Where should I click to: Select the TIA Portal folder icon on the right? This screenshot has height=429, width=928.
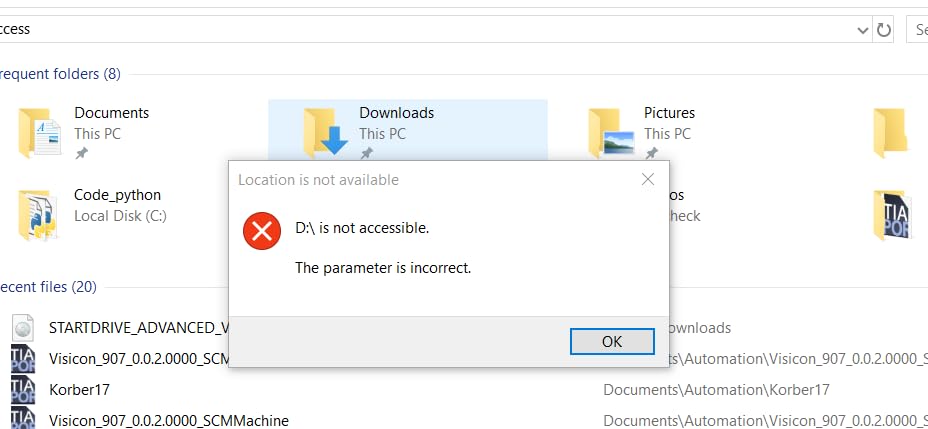(x=890, y=215)
